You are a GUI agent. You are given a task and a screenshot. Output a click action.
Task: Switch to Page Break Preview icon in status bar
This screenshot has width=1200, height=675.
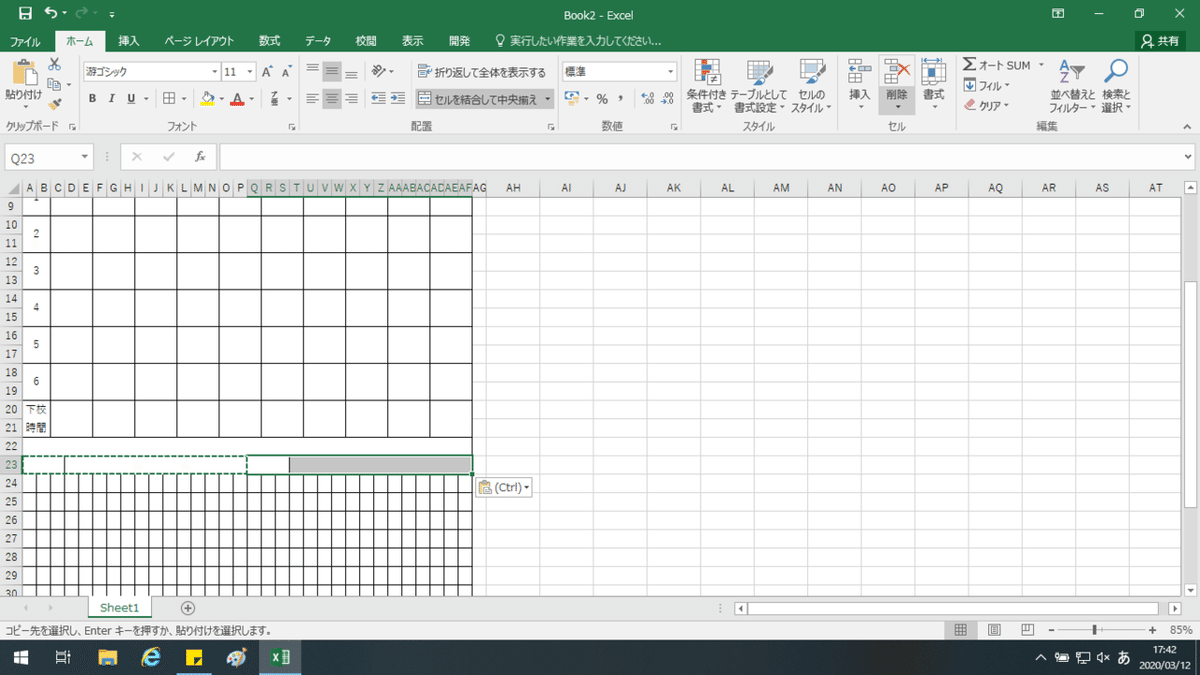[1027, 630]
